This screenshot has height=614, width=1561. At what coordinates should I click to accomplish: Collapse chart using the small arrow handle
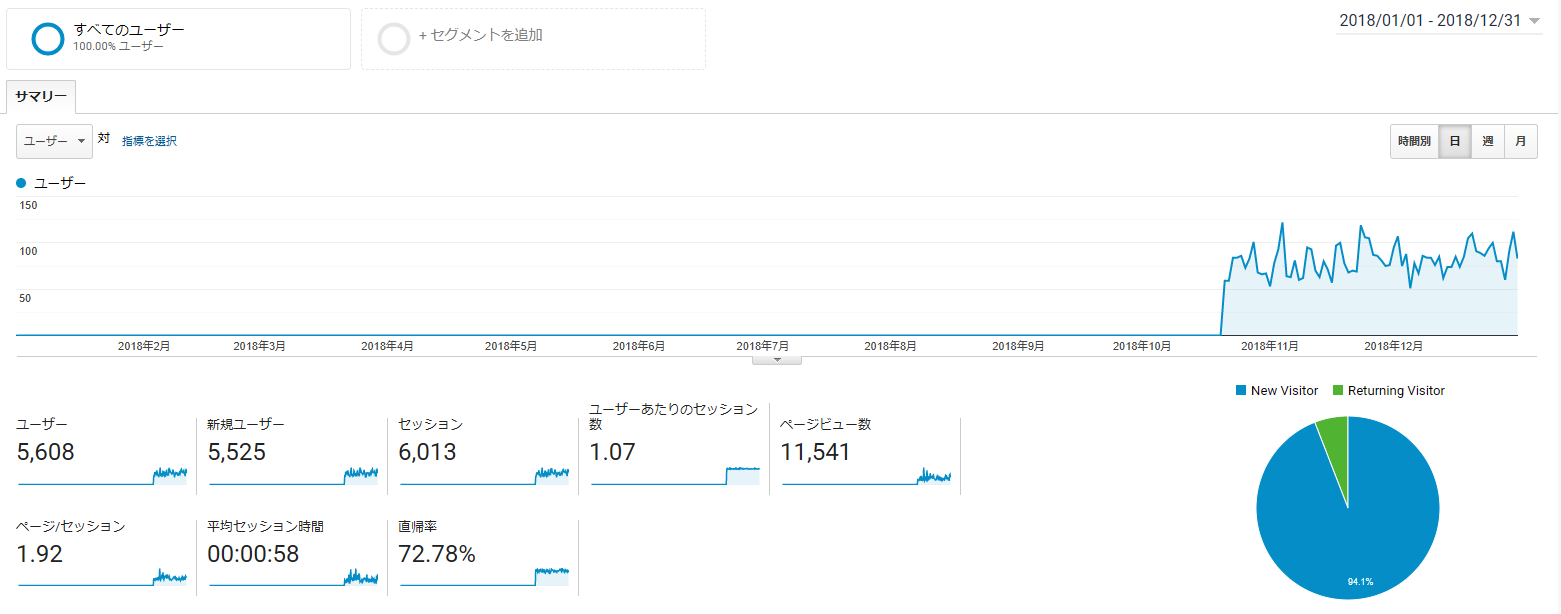coord(777,359)
